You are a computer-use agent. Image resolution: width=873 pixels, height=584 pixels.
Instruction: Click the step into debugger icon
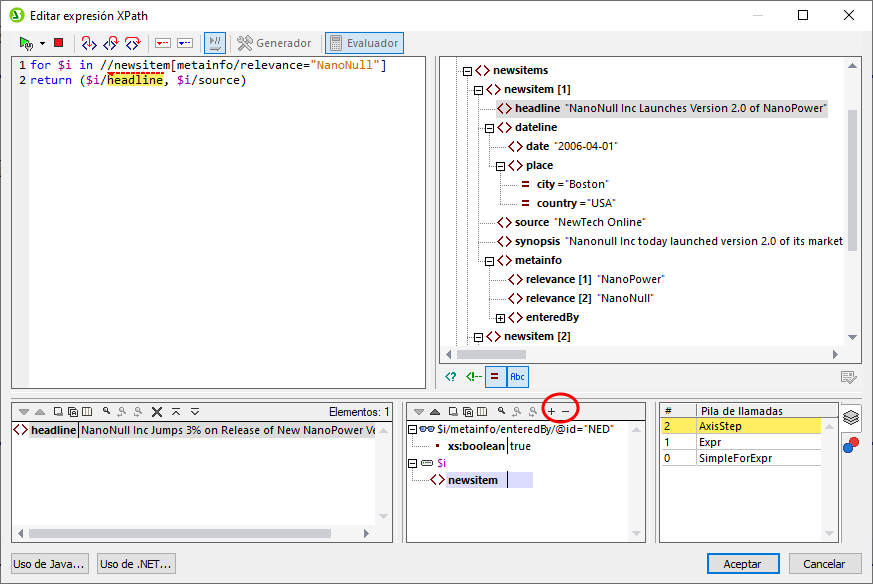point(89,43)
